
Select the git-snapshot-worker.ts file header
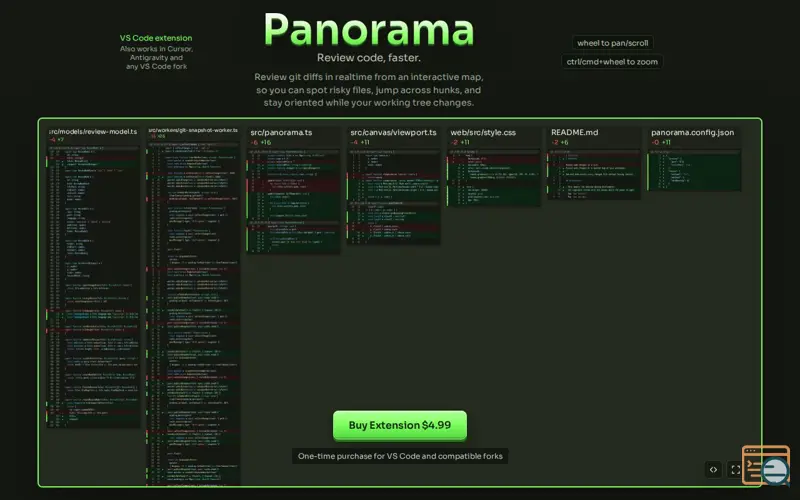point(193,130)
